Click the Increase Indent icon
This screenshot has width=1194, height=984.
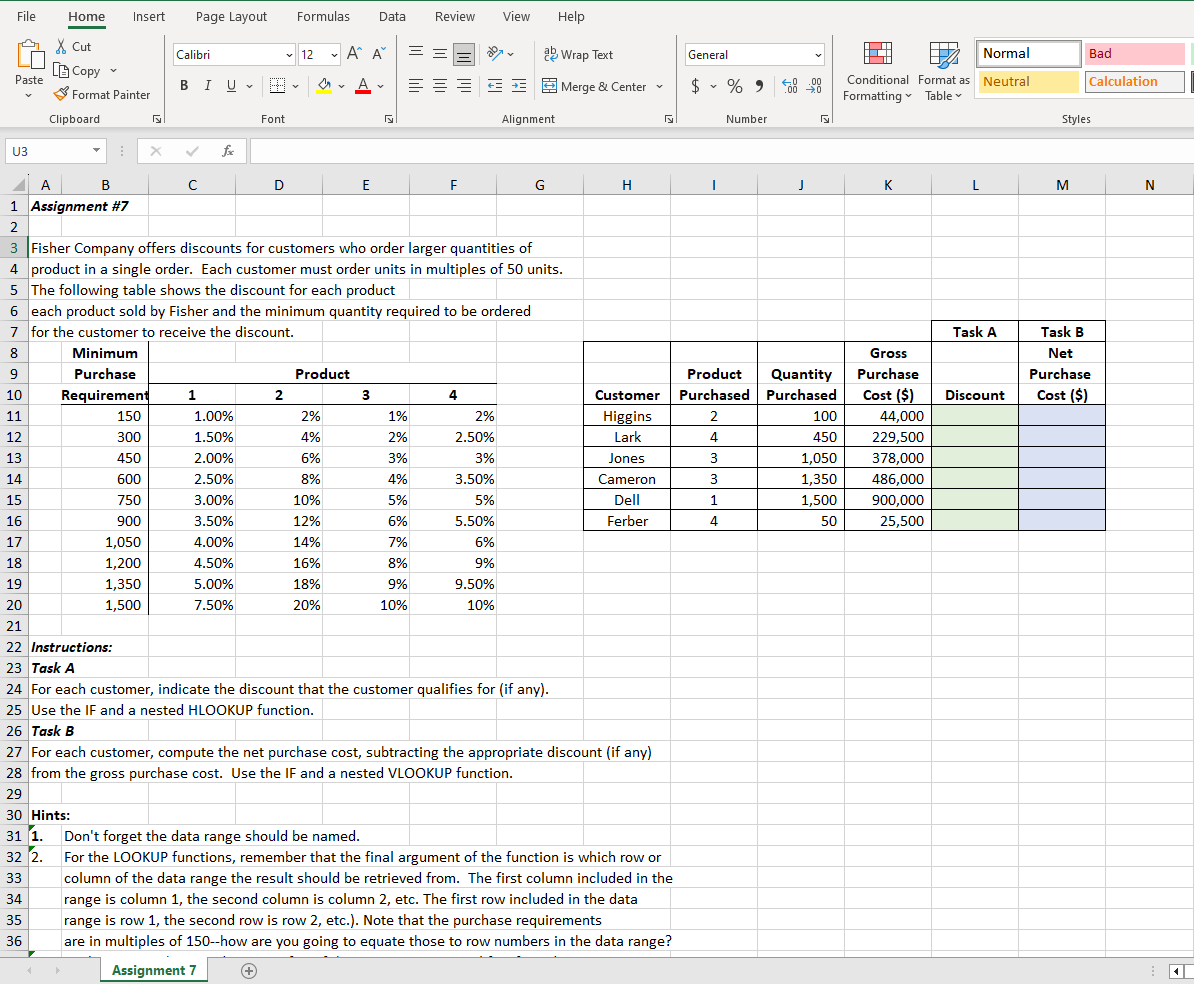tap(518, 87)
